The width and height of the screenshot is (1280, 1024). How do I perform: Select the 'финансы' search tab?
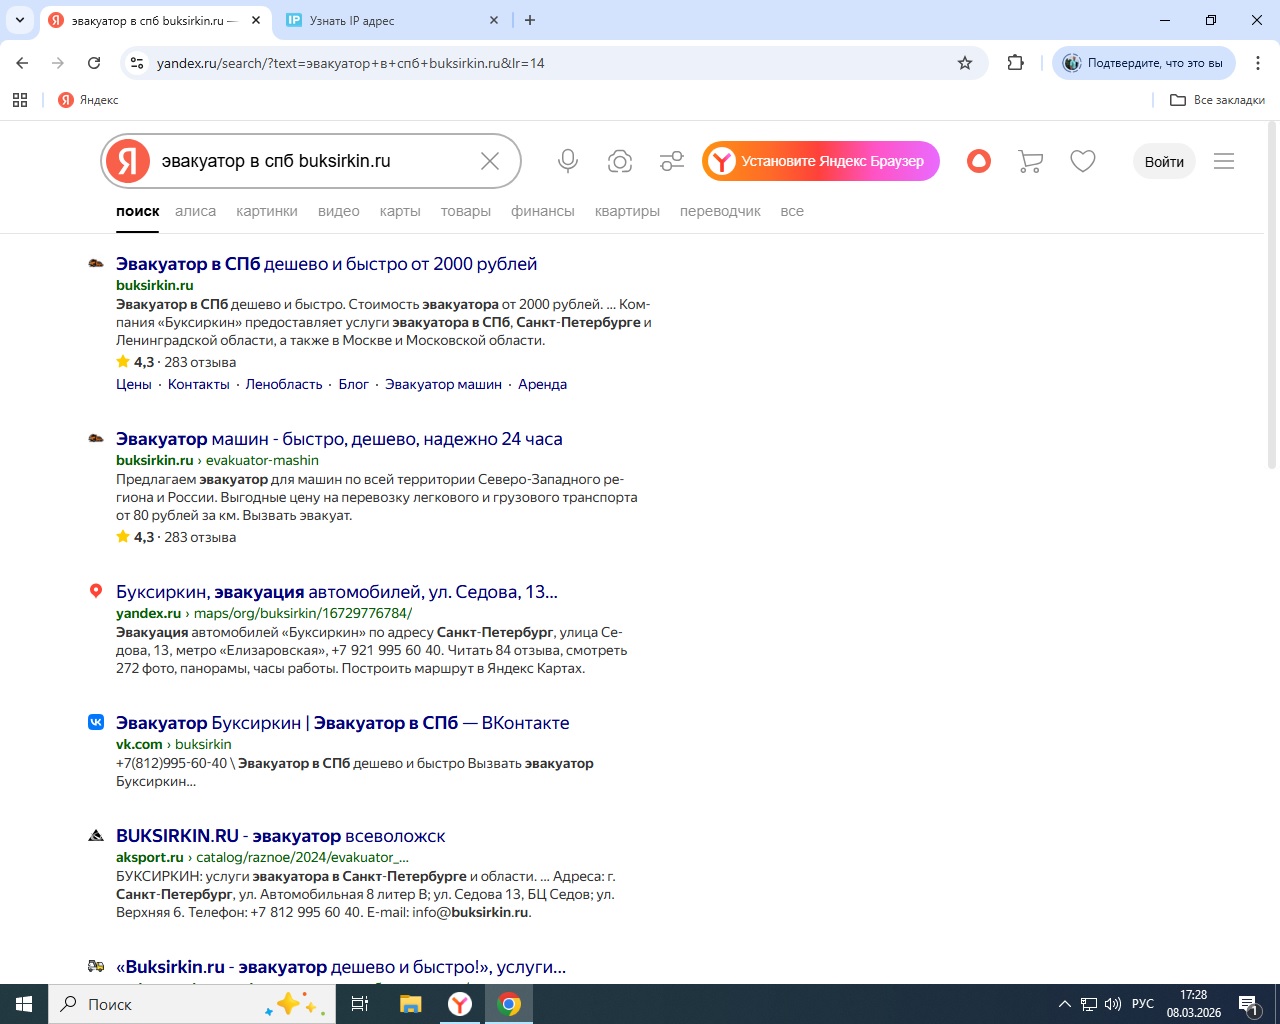pyautogui.click(x=543, y=211)
